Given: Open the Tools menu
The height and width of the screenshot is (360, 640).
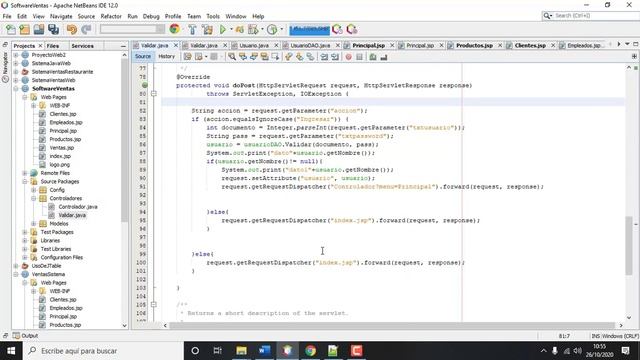Looking at the screenshot, I should point(213,16).
